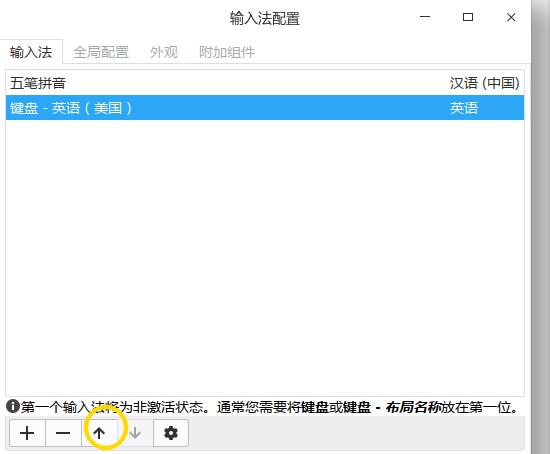550x454 pixels.
Task: Maximize the 输入法配置 window
Action: [x=468, y=17]
